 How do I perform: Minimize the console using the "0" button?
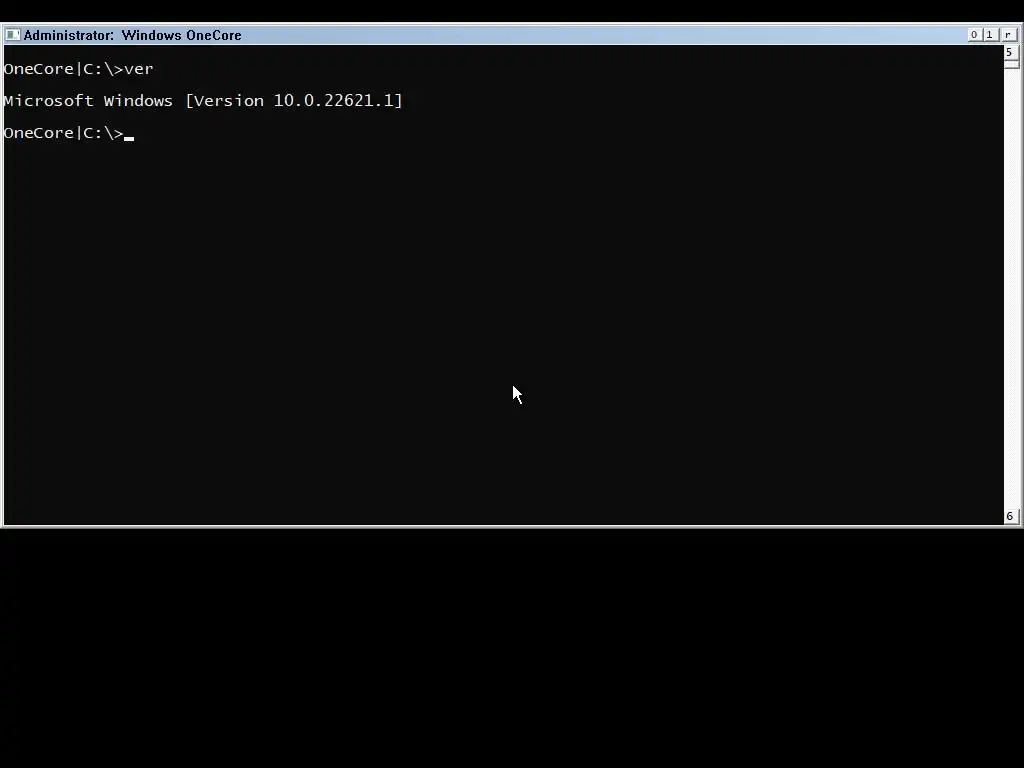click(x=974, y=35)
